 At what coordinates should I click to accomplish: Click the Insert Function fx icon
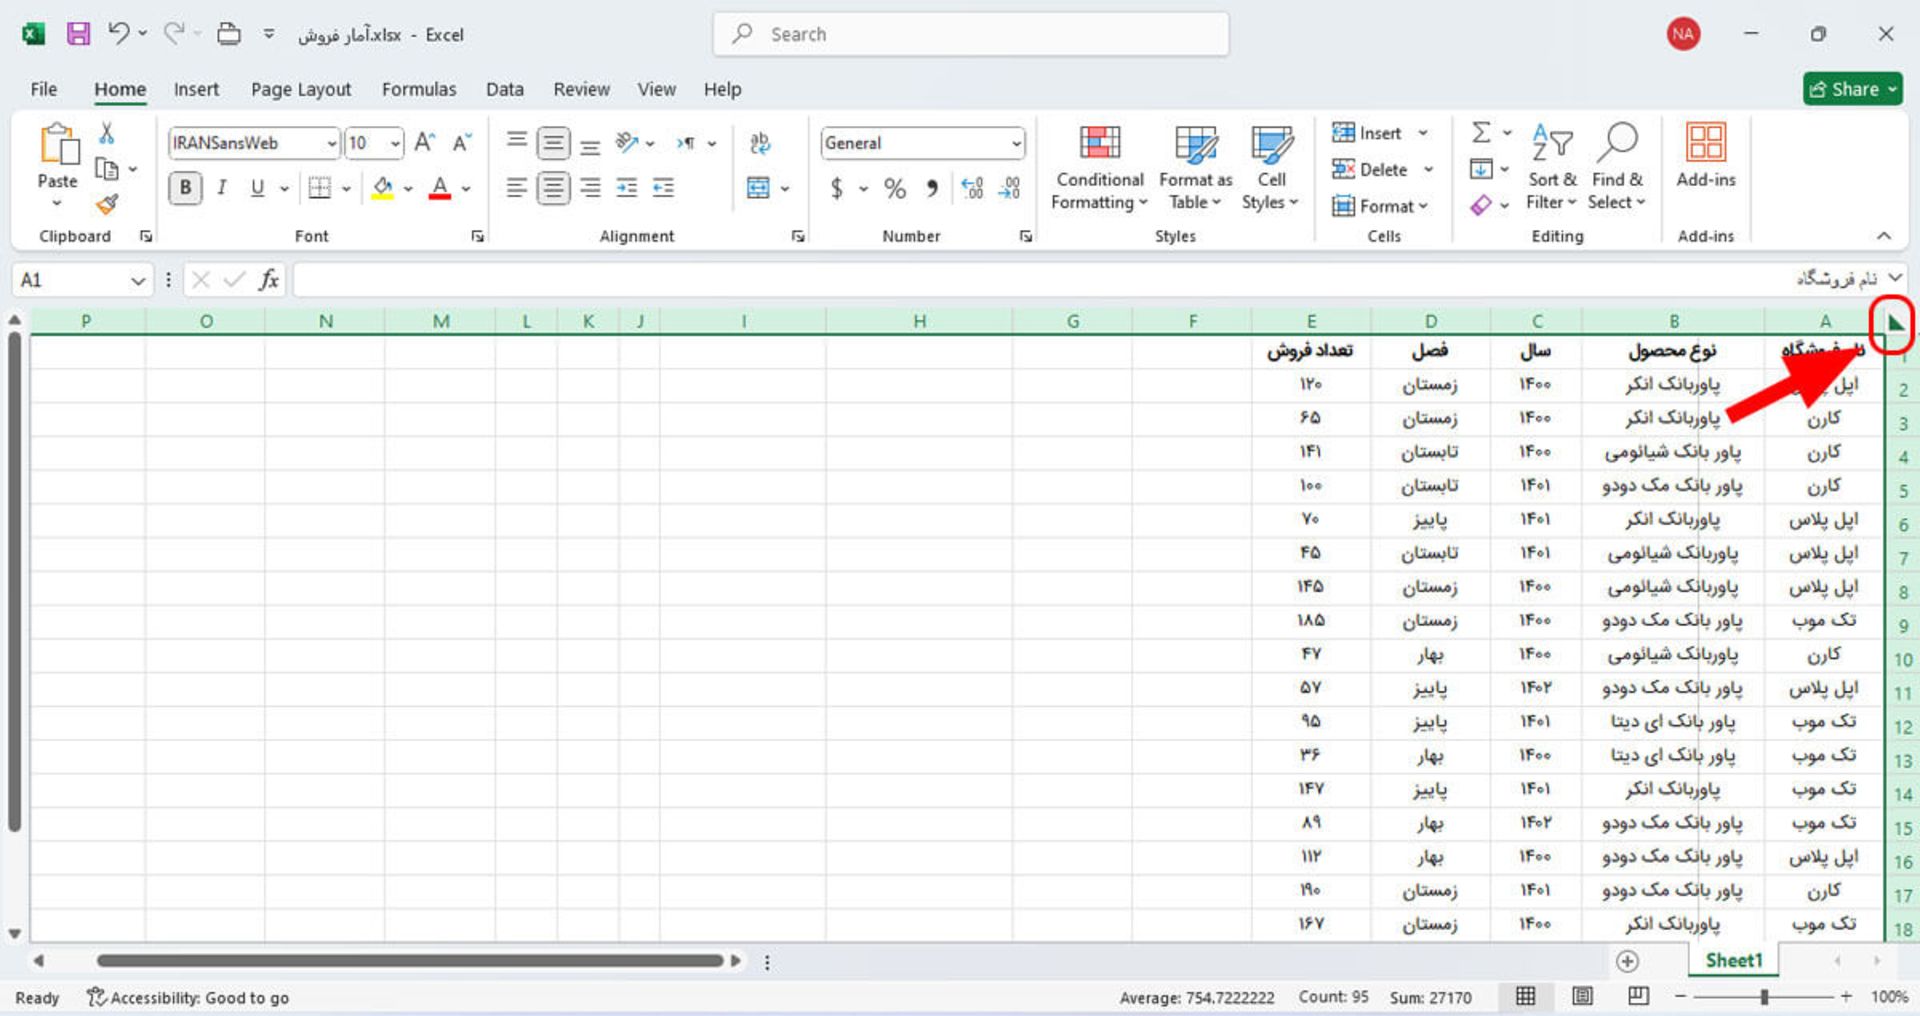pos(268,280)
